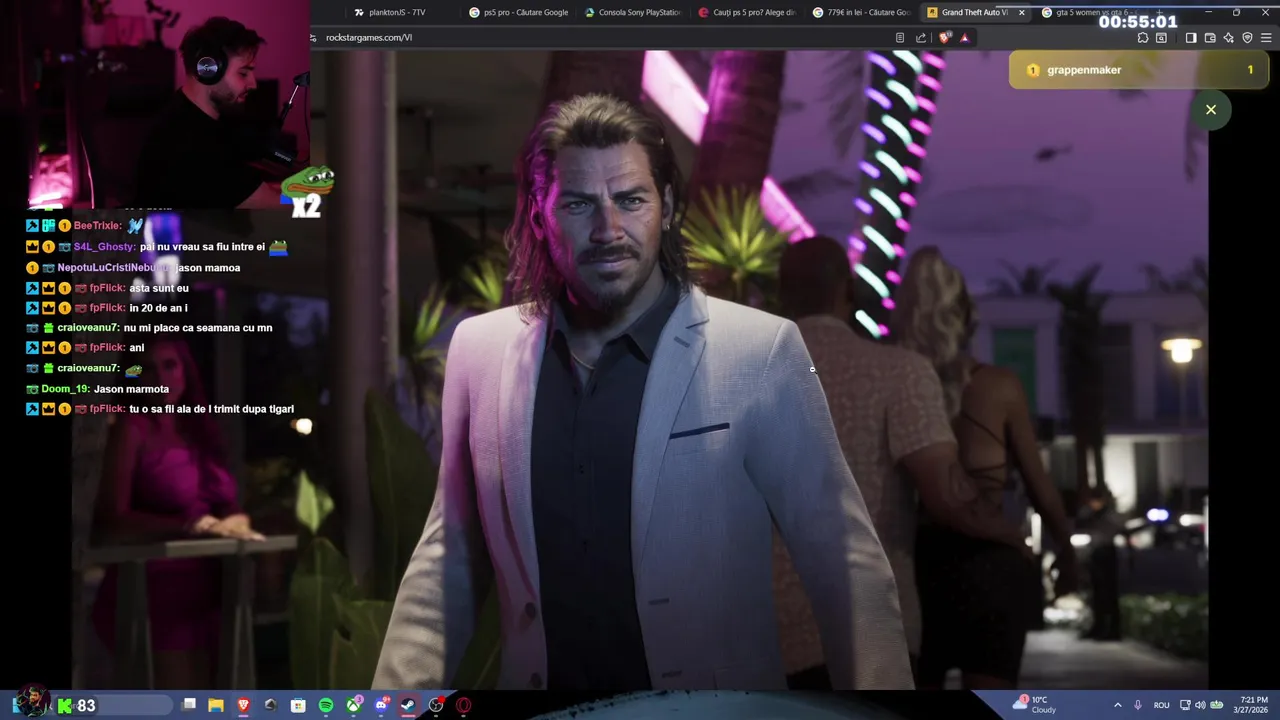Expand the hidden system tray icons
This screenshot has width=1280, height=720.
point(1118,705)
